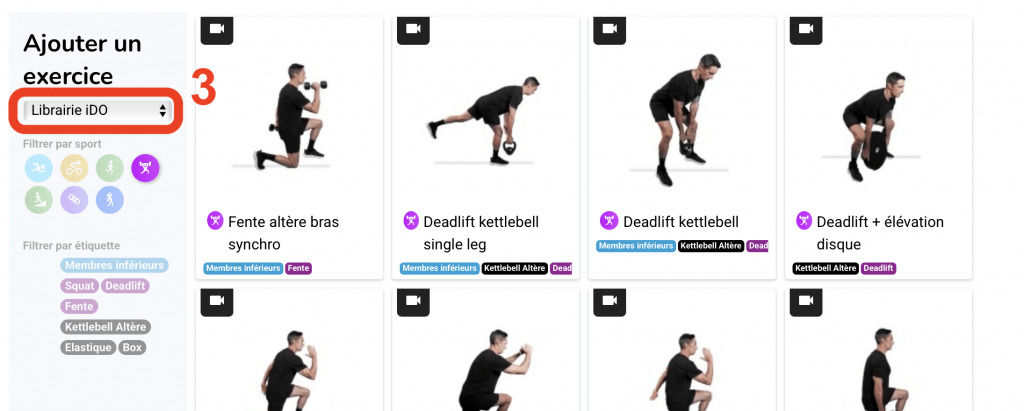The width and height of the screenshot is (1024, 411).
Task: Filter exercises by swimming sport icon
Action: (x=39, y=169)
